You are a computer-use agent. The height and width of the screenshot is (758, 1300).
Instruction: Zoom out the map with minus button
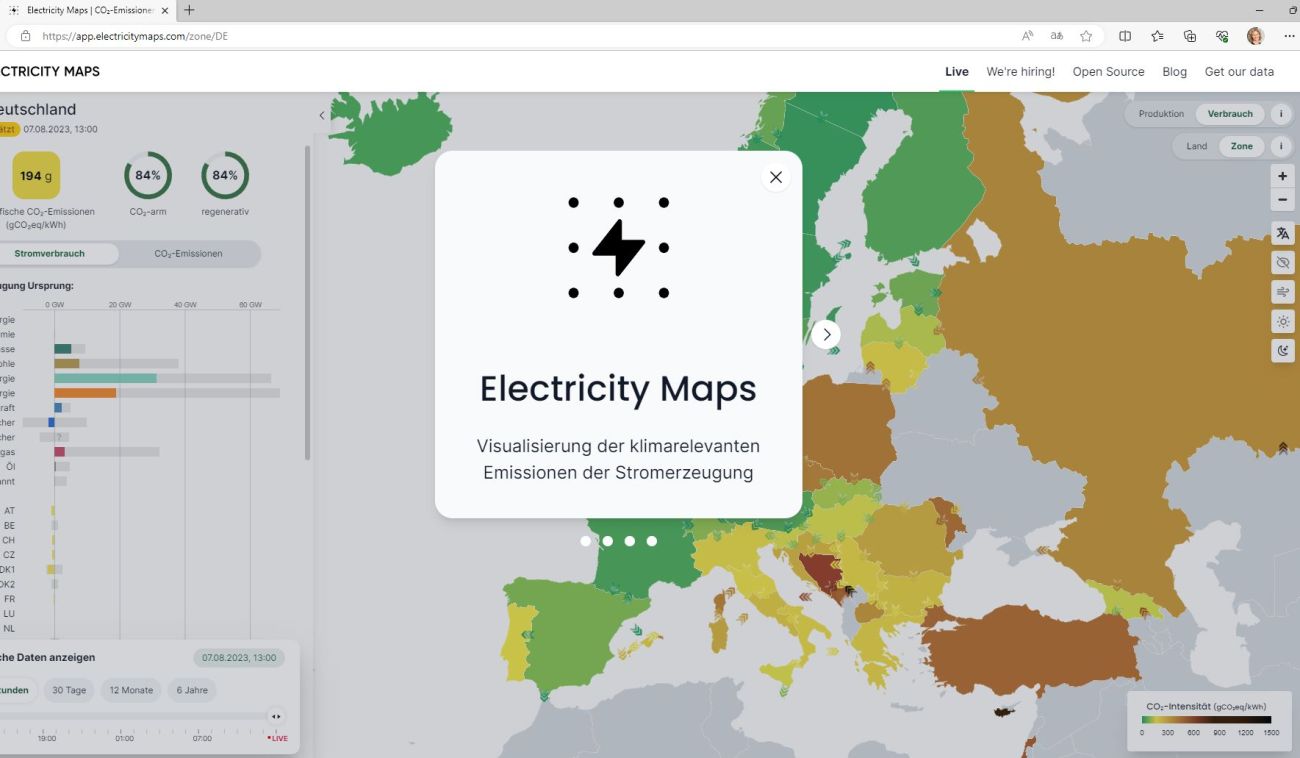pos(1283,199)
